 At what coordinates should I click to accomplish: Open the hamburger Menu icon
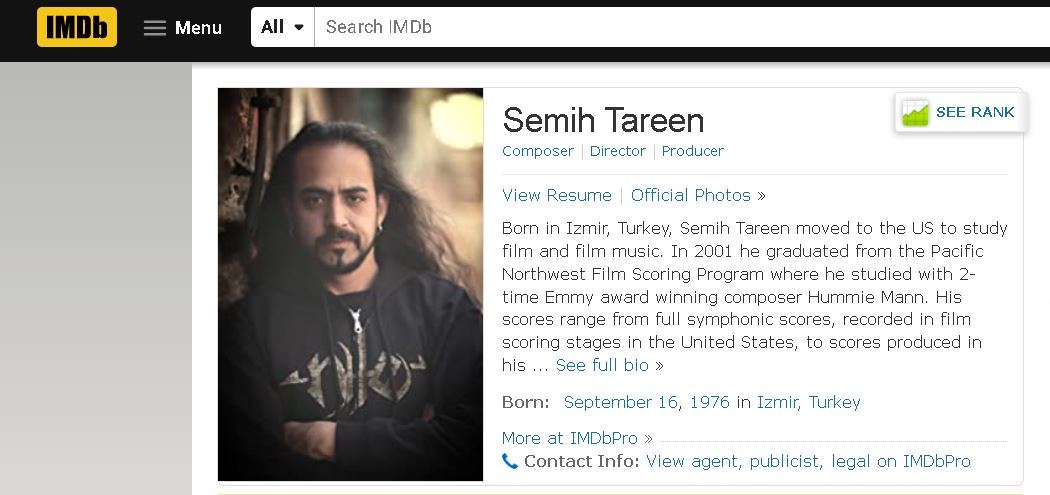tap(155, 28)
